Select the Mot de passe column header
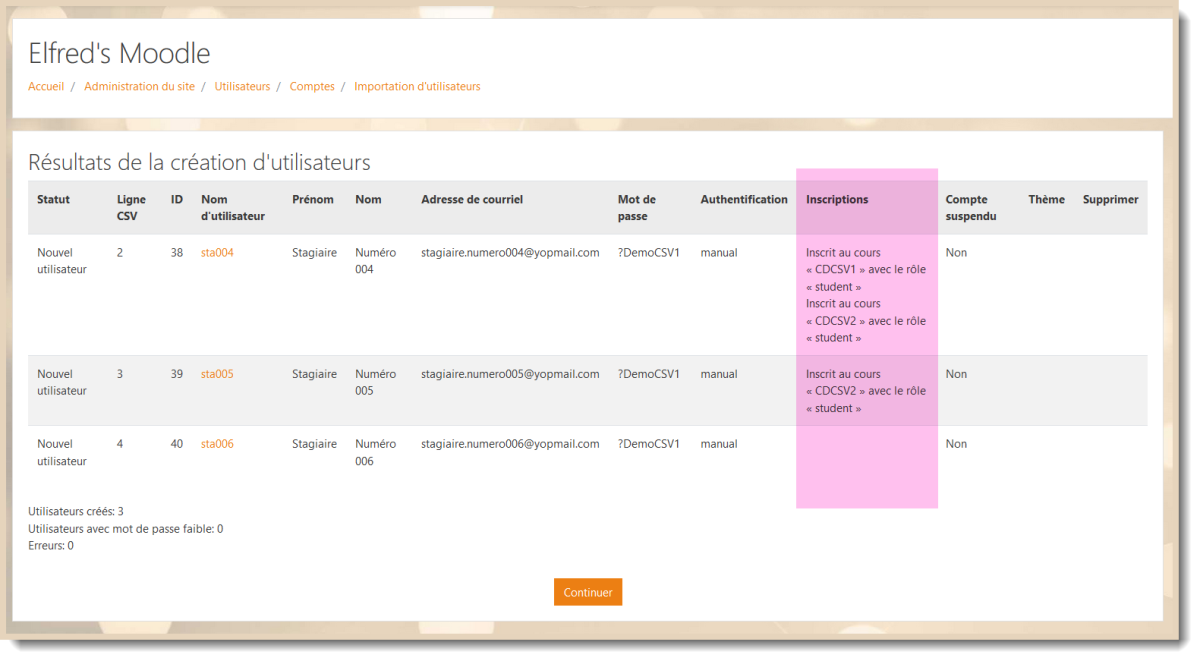 637,208
